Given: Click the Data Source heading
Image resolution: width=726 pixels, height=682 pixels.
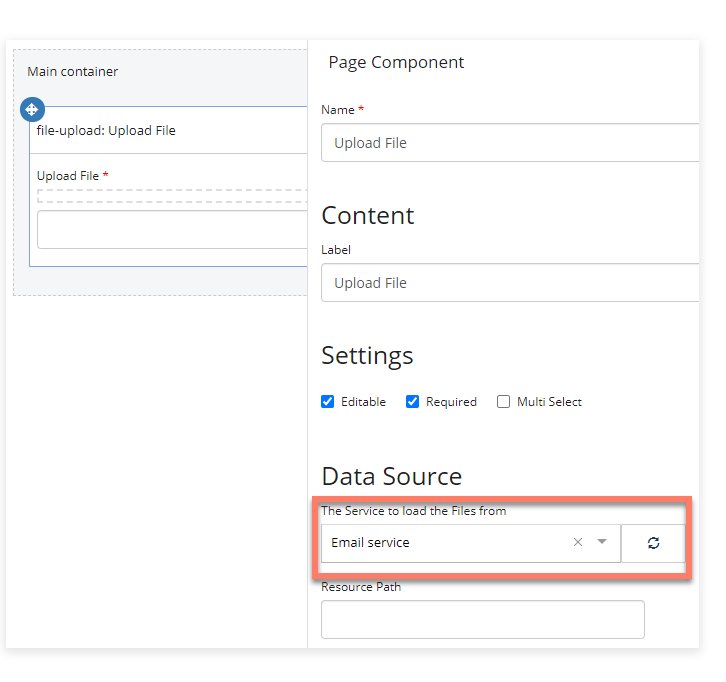Looking at the screenshot, I should tap(392, 476).
